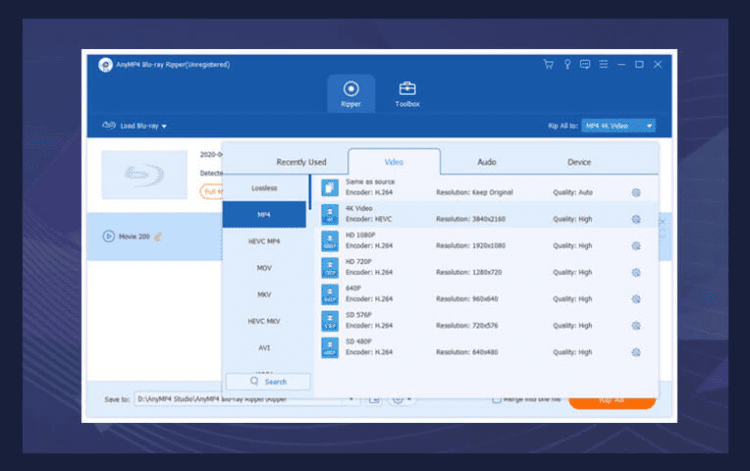Select the Ripper icon
Viewport: 750px width, 471px height.
(351, 94)
